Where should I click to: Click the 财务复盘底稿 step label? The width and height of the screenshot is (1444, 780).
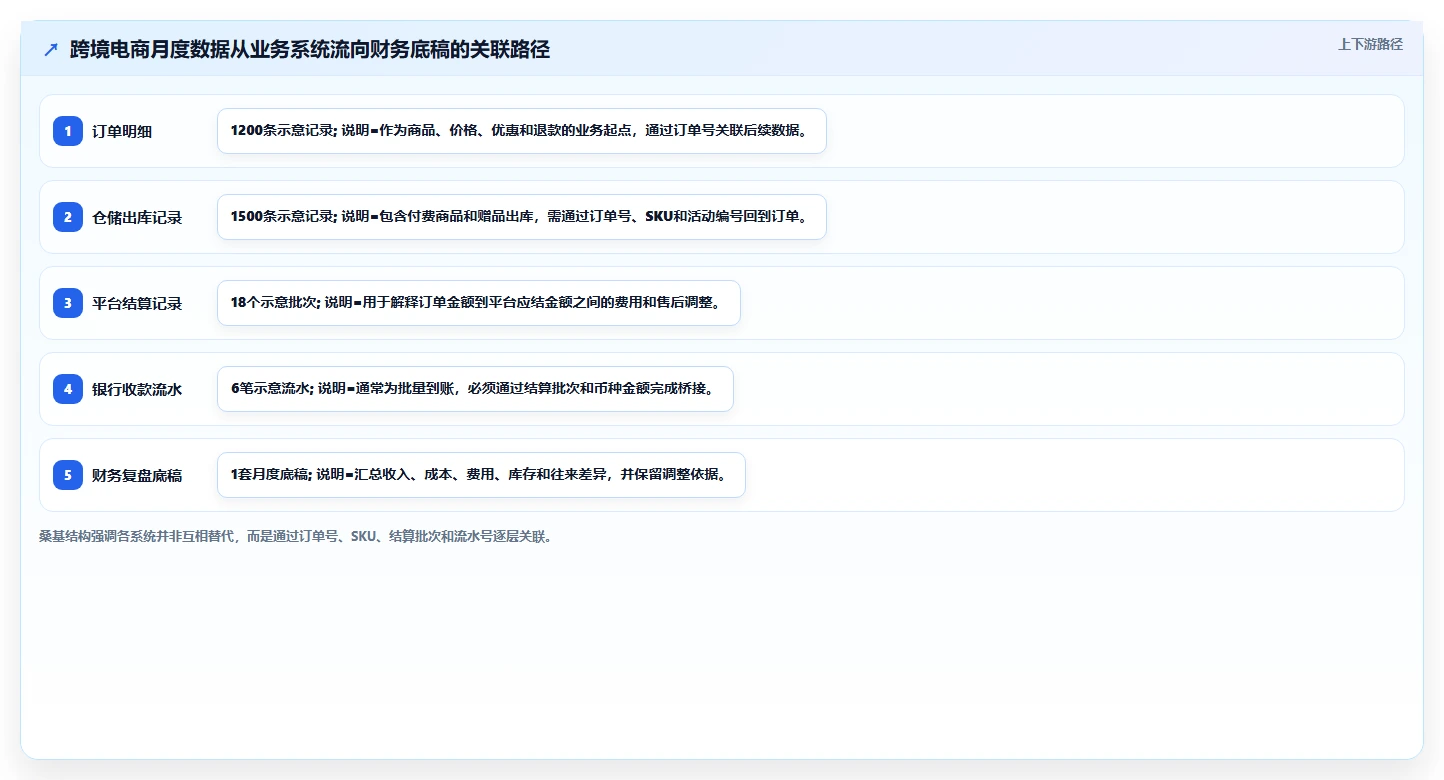[x=137, y=475]
